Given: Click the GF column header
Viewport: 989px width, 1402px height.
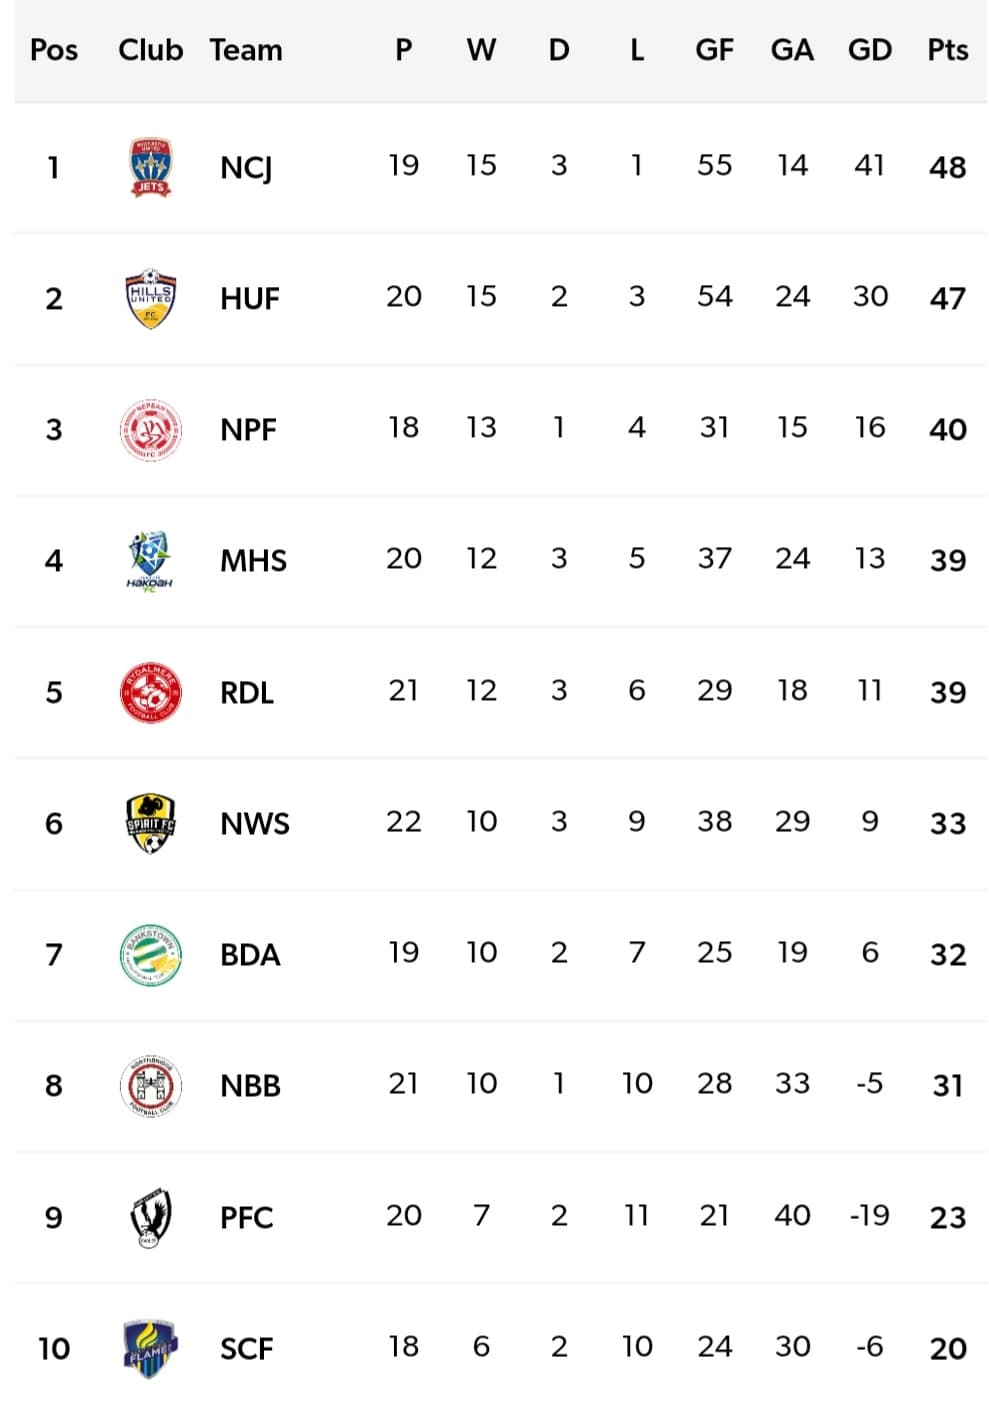Looking at the screenshot, I should pyautogui.click(x=714, y=50).
